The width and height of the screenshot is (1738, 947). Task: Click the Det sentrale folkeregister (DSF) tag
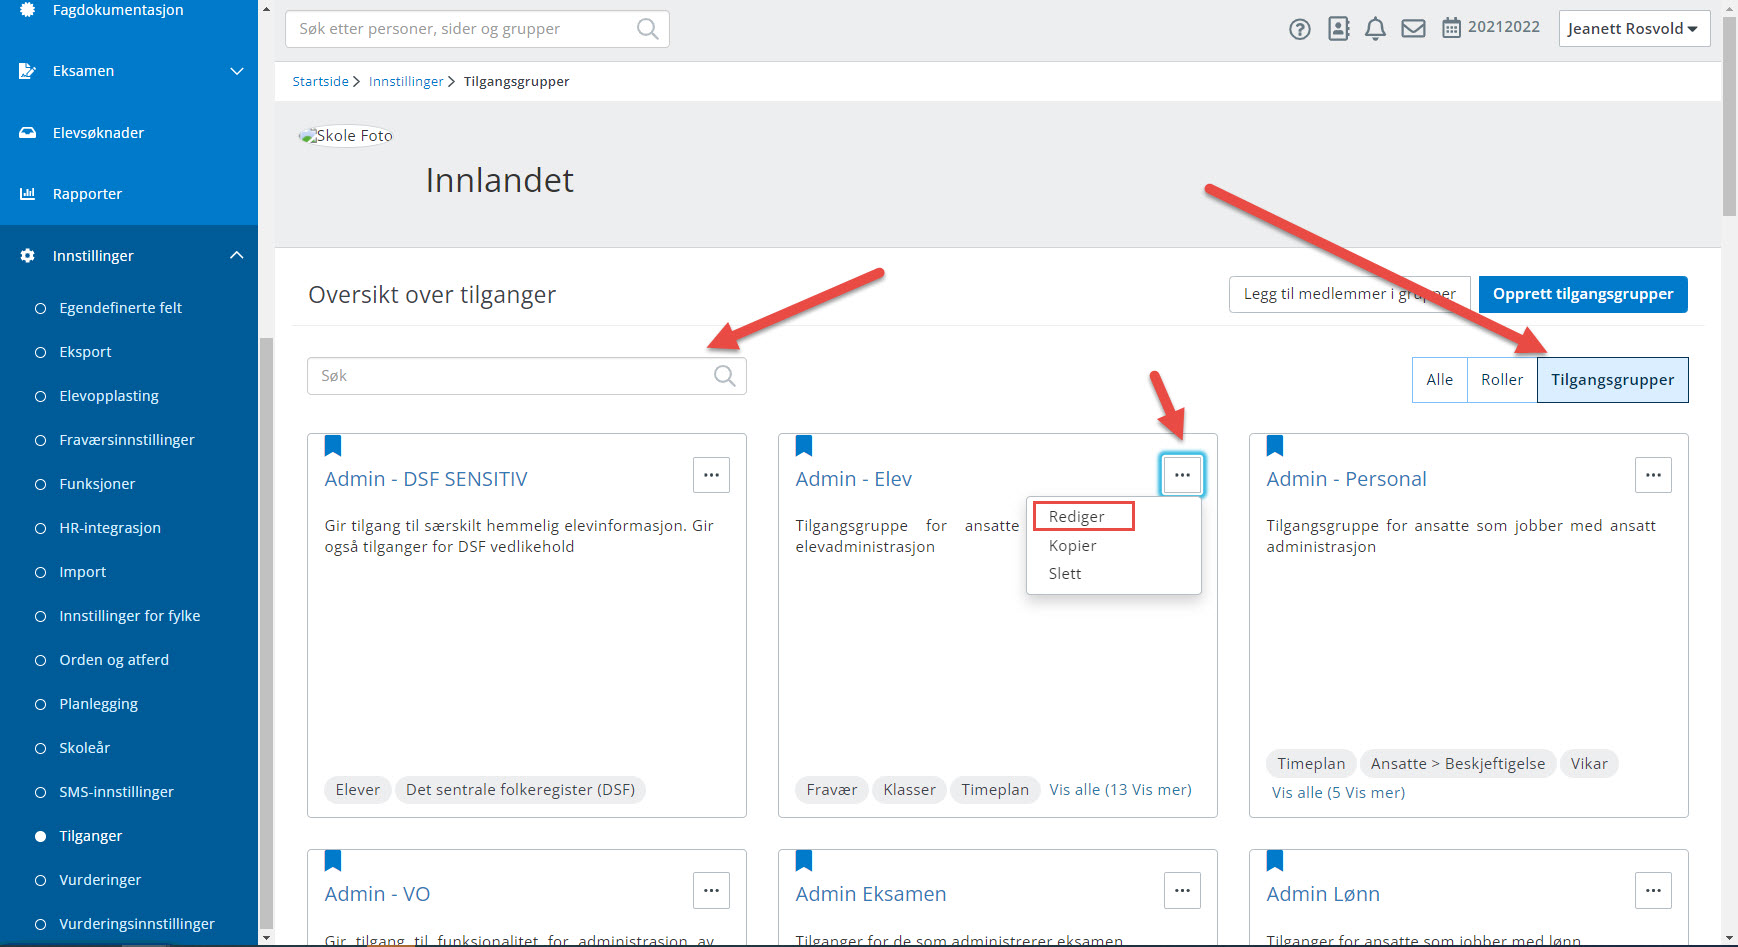click(520, 790)
